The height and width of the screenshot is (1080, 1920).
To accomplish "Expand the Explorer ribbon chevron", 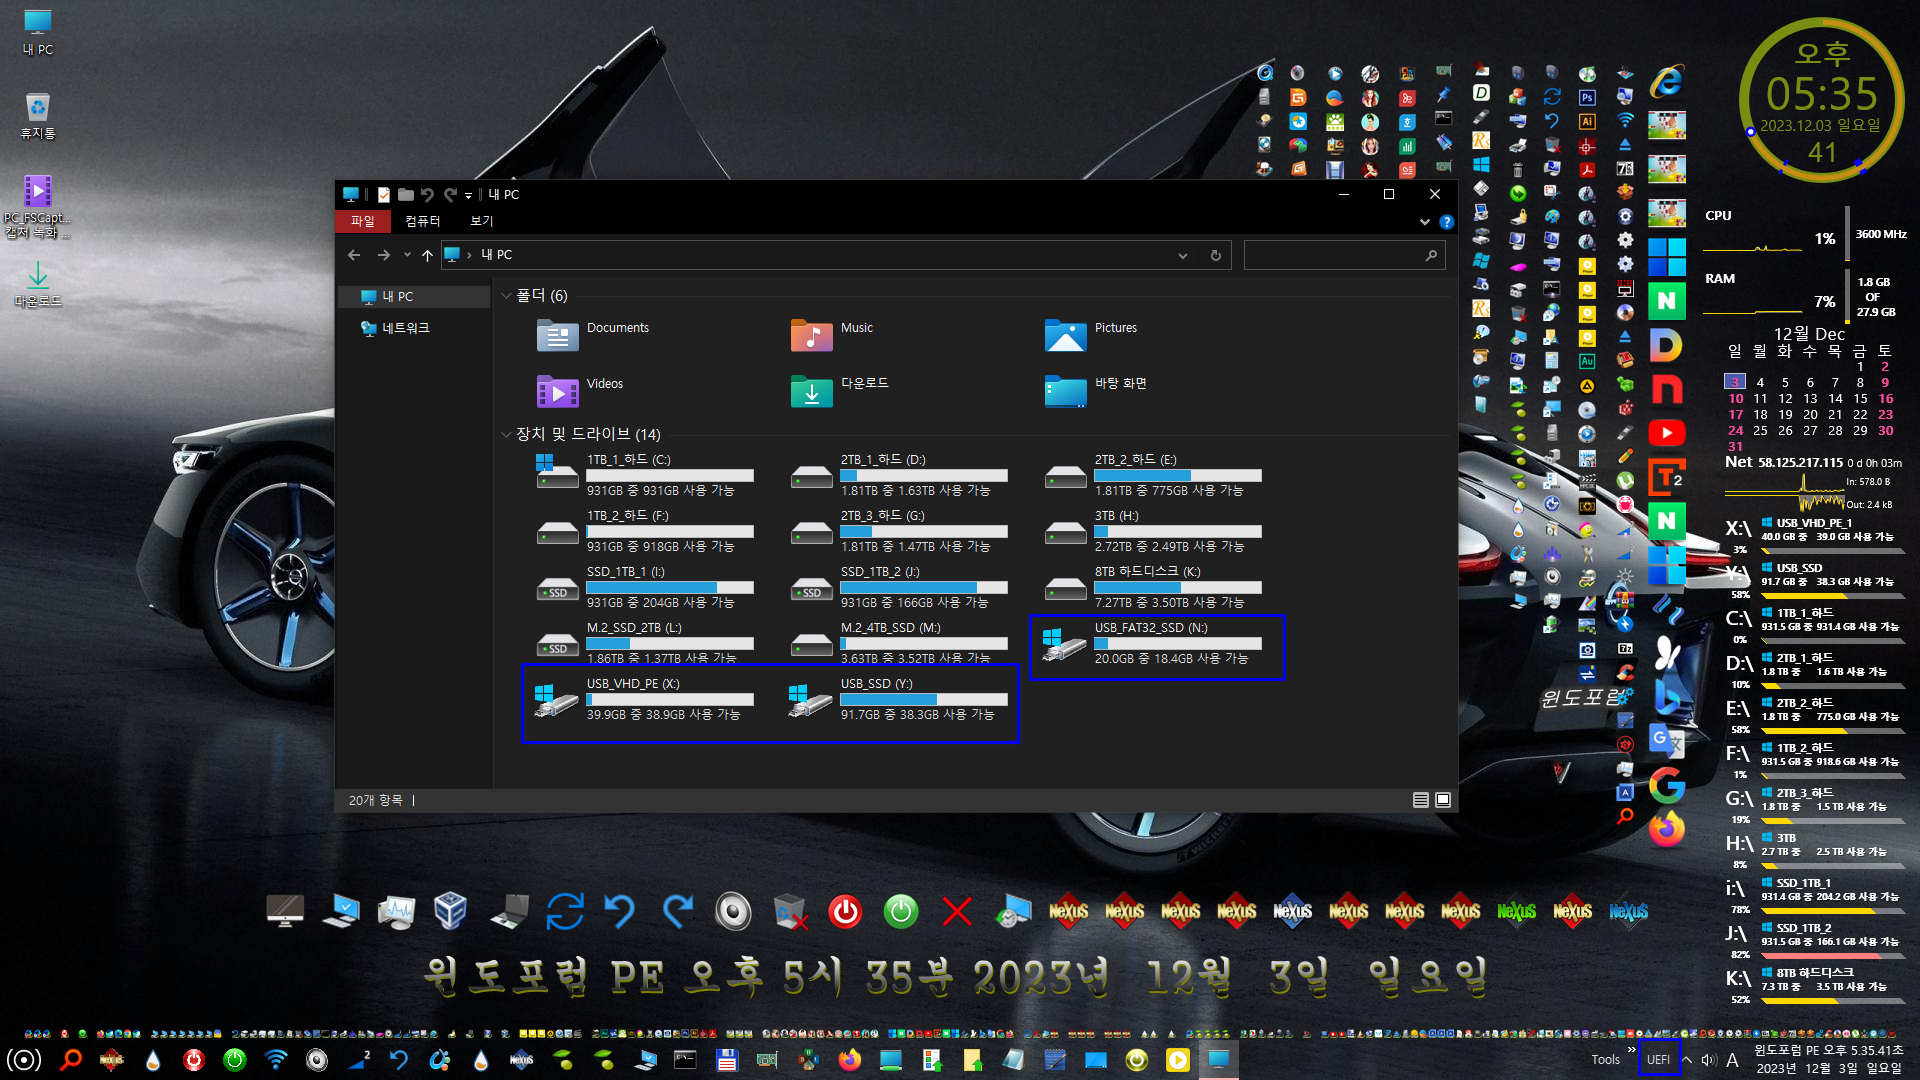I will [1425, 222].
